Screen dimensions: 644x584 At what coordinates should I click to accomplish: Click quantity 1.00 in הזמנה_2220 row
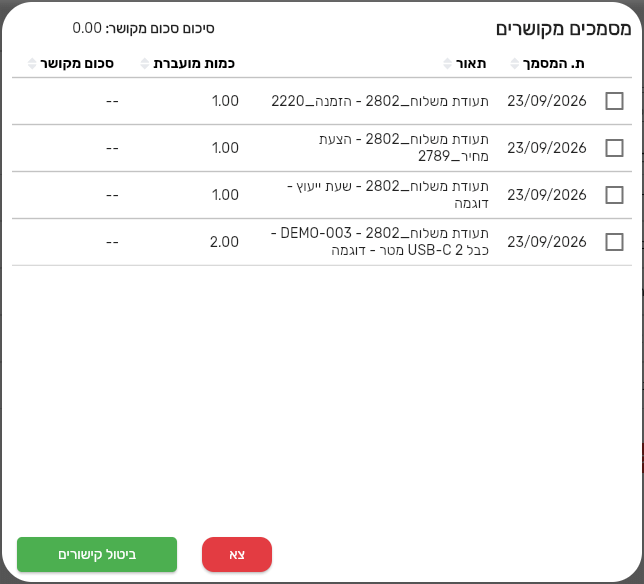tap(225, 101)
